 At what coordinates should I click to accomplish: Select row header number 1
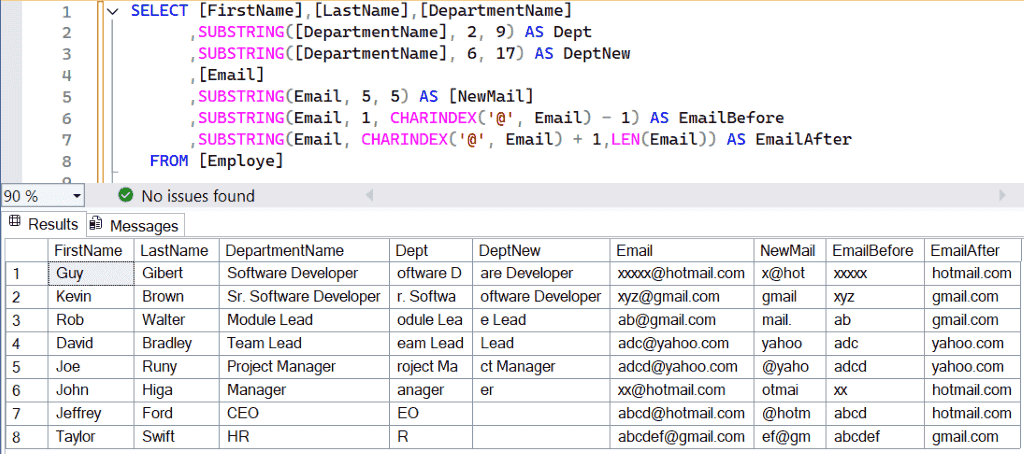(26, 273)
